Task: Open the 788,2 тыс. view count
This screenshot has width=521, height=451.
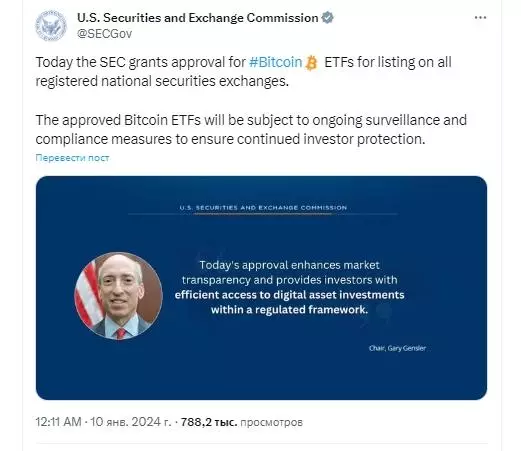Action: (x=209, y=422)
